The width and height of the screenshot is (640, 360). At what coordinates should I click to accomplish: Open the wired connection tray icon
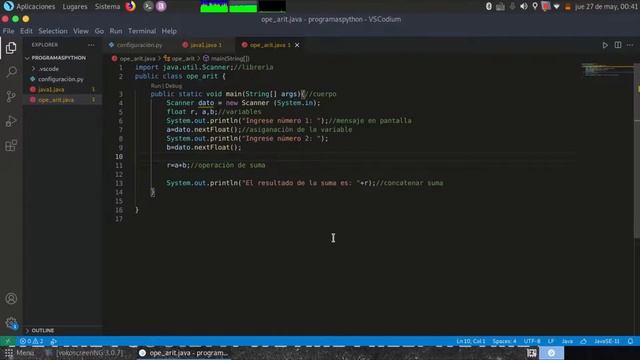[500, 6]
